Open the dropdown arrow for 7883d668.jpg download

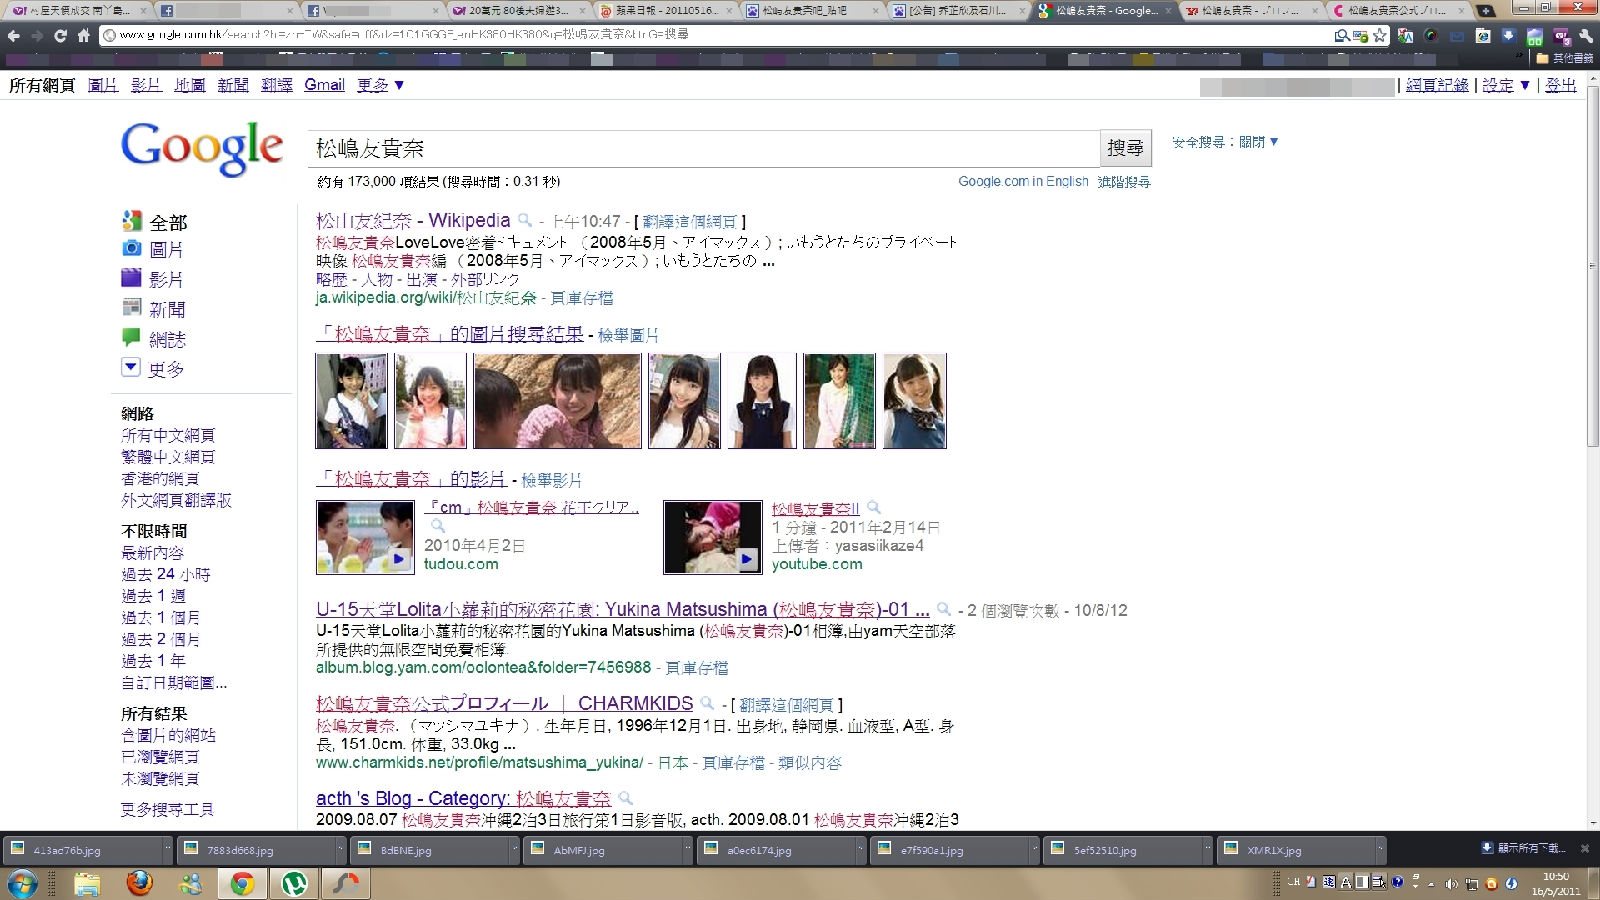(343, 850)
